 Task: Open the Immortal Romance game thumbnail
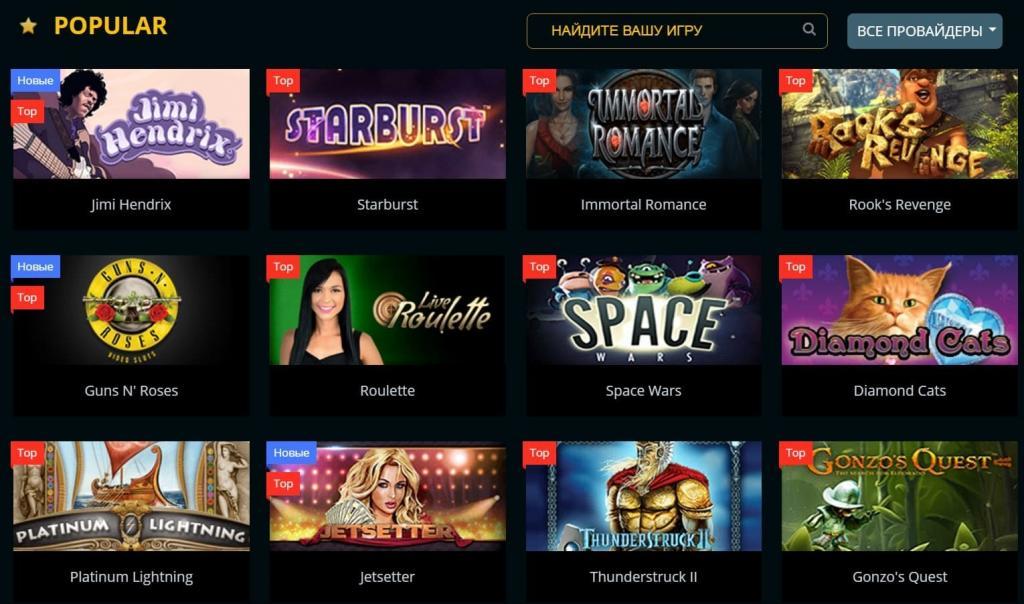click(643, 124)
